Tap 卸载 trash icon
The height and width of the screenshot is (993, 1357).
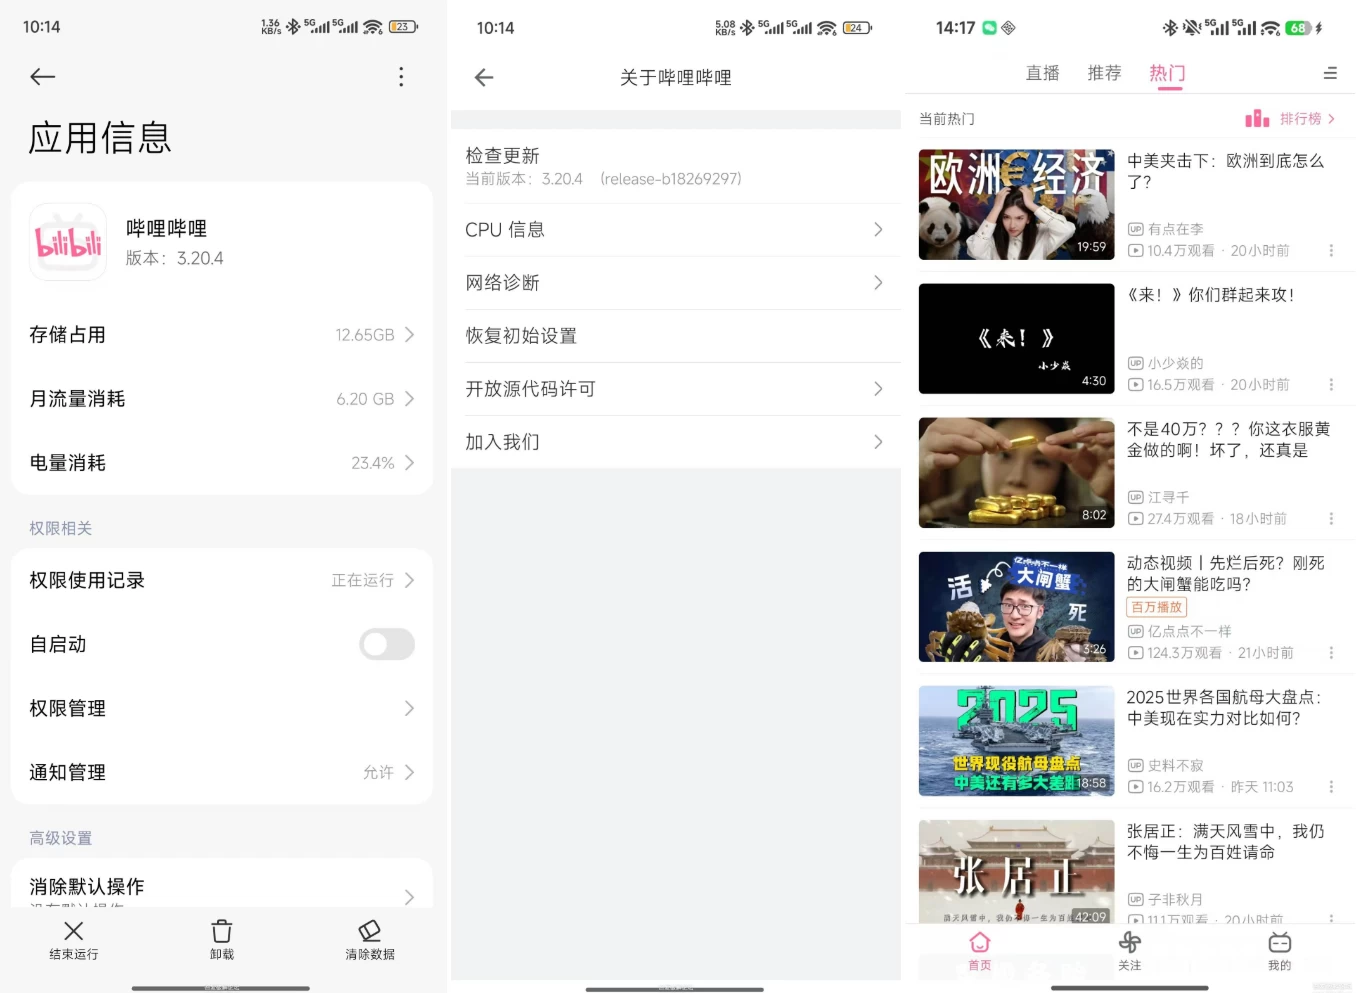pos(222,931)
